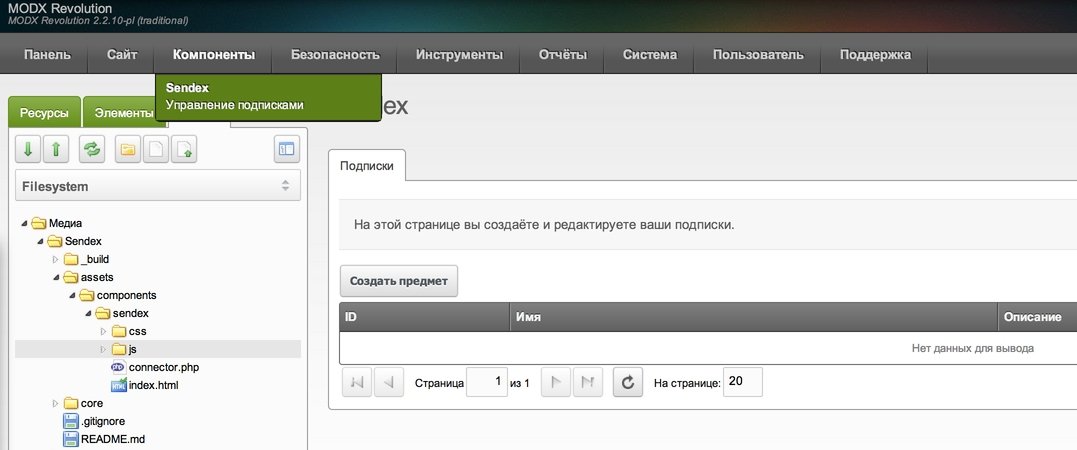Viewport: 1077px width, 450px height.
Task: Switch to the Ресурсы tab
Action: point(44,113)
